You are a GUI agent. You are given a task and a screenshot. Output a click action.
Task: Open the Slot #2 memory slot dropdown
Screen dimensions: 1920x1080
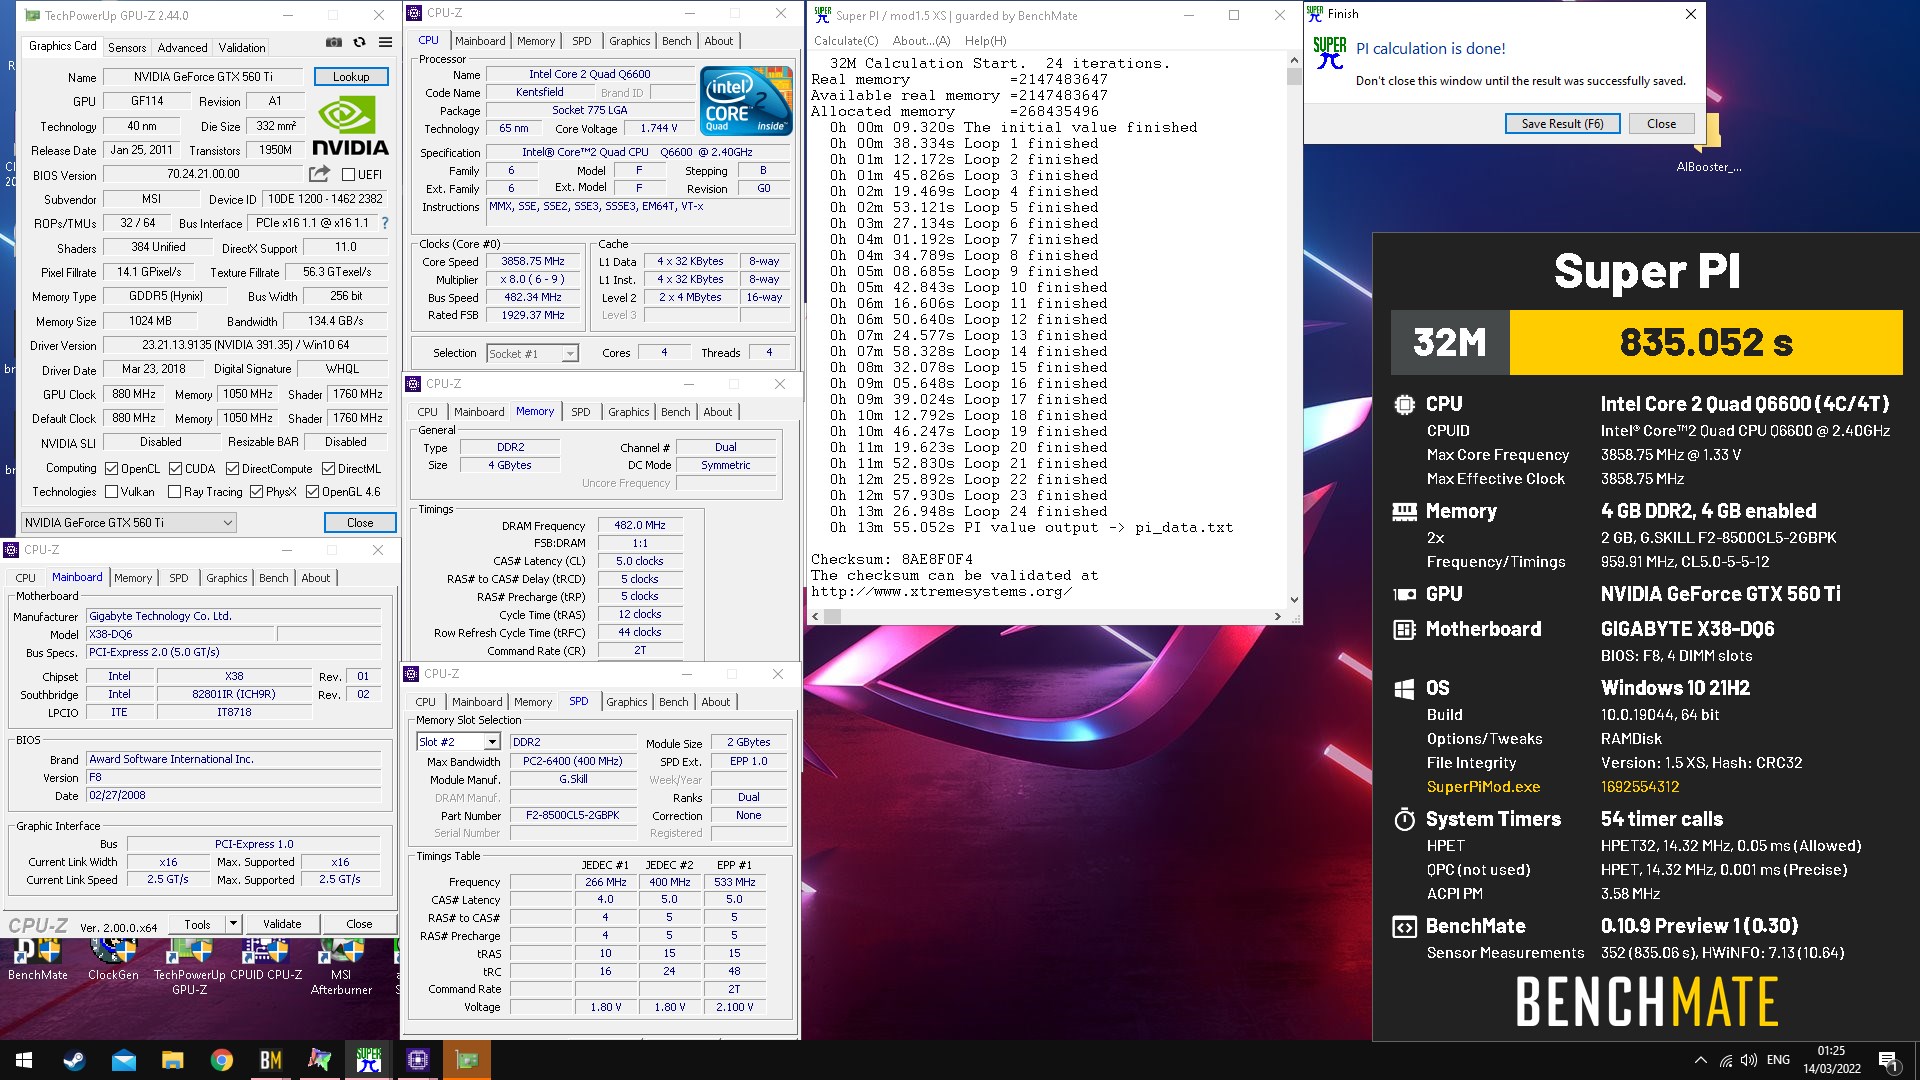pos(458,742)
